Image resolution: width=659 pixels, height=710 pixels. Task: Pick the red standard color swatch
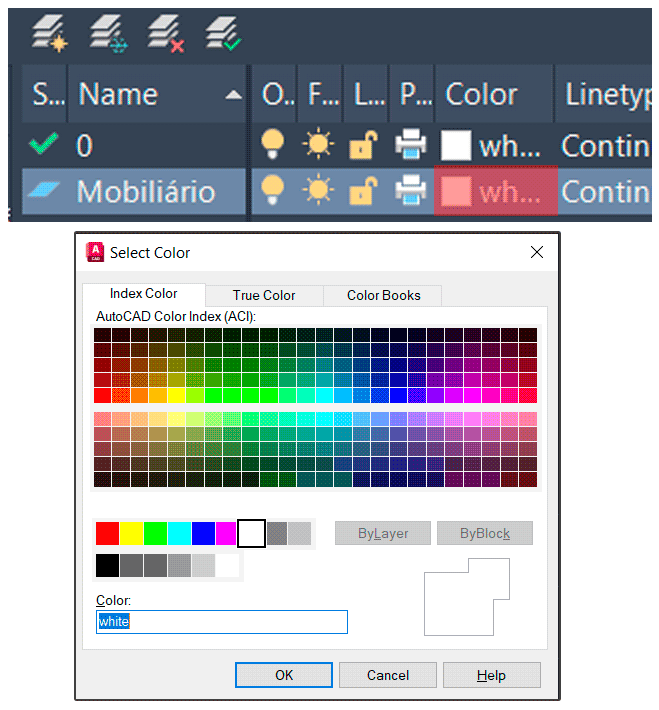(107, 533)
